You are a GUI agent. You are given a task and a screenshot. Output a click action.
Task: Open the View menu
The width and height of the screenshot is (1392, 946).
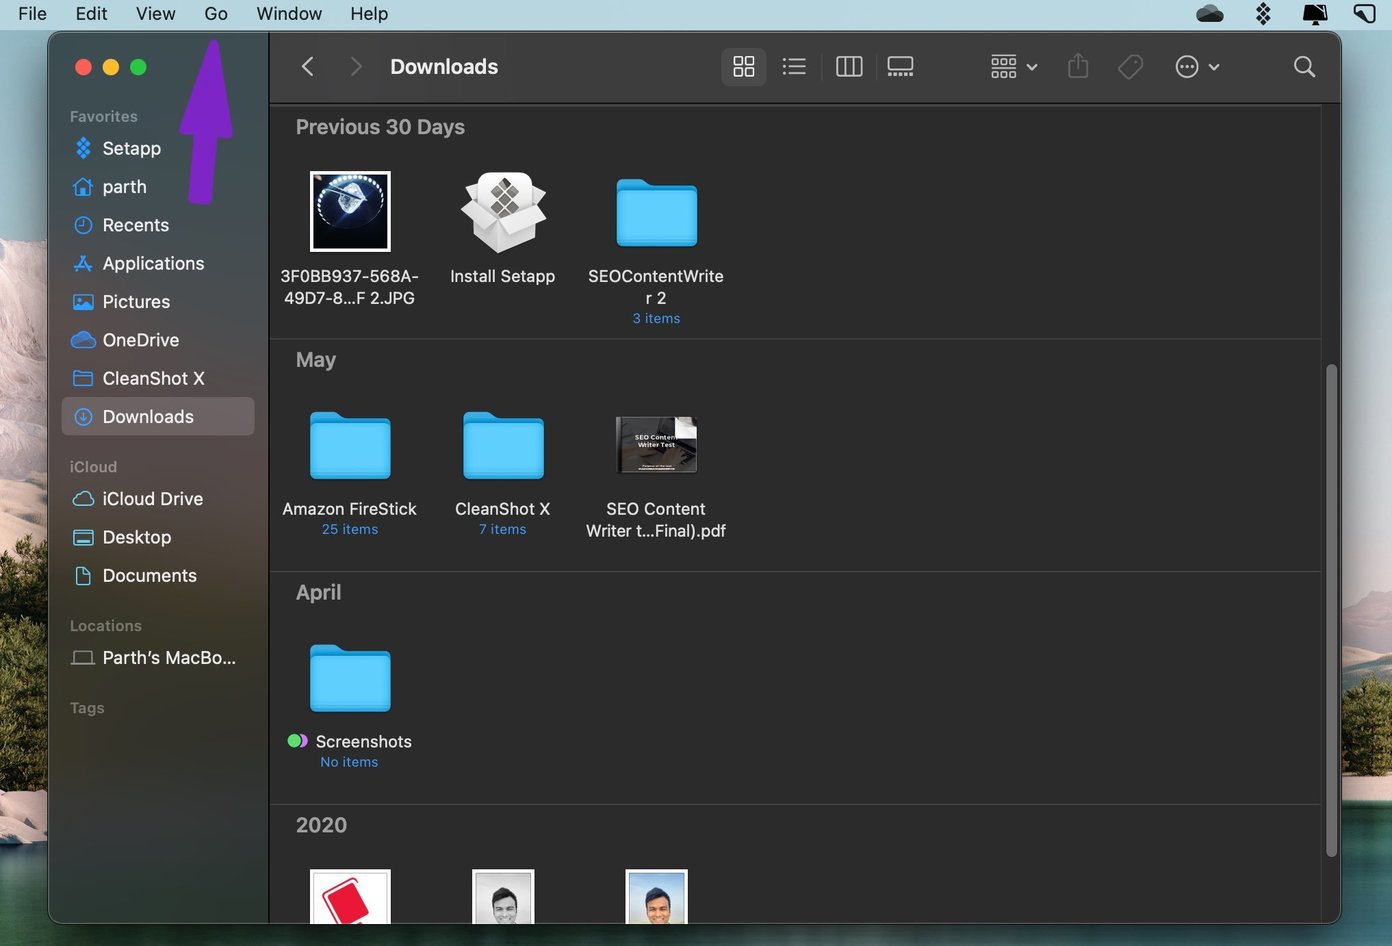point(156,14)
